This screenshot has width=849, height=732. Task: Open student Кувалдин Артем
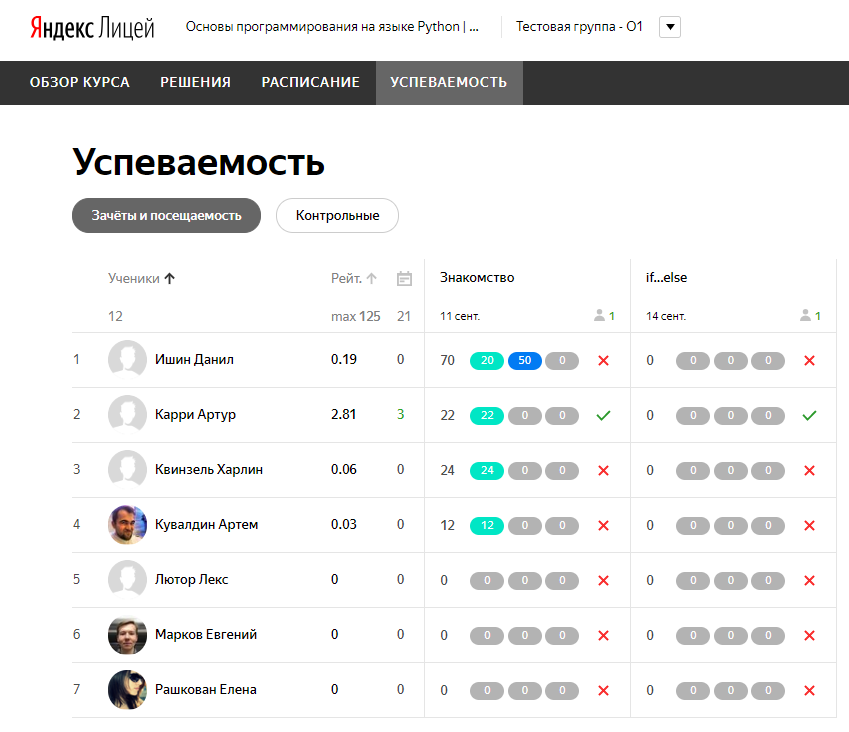(206, 525)
